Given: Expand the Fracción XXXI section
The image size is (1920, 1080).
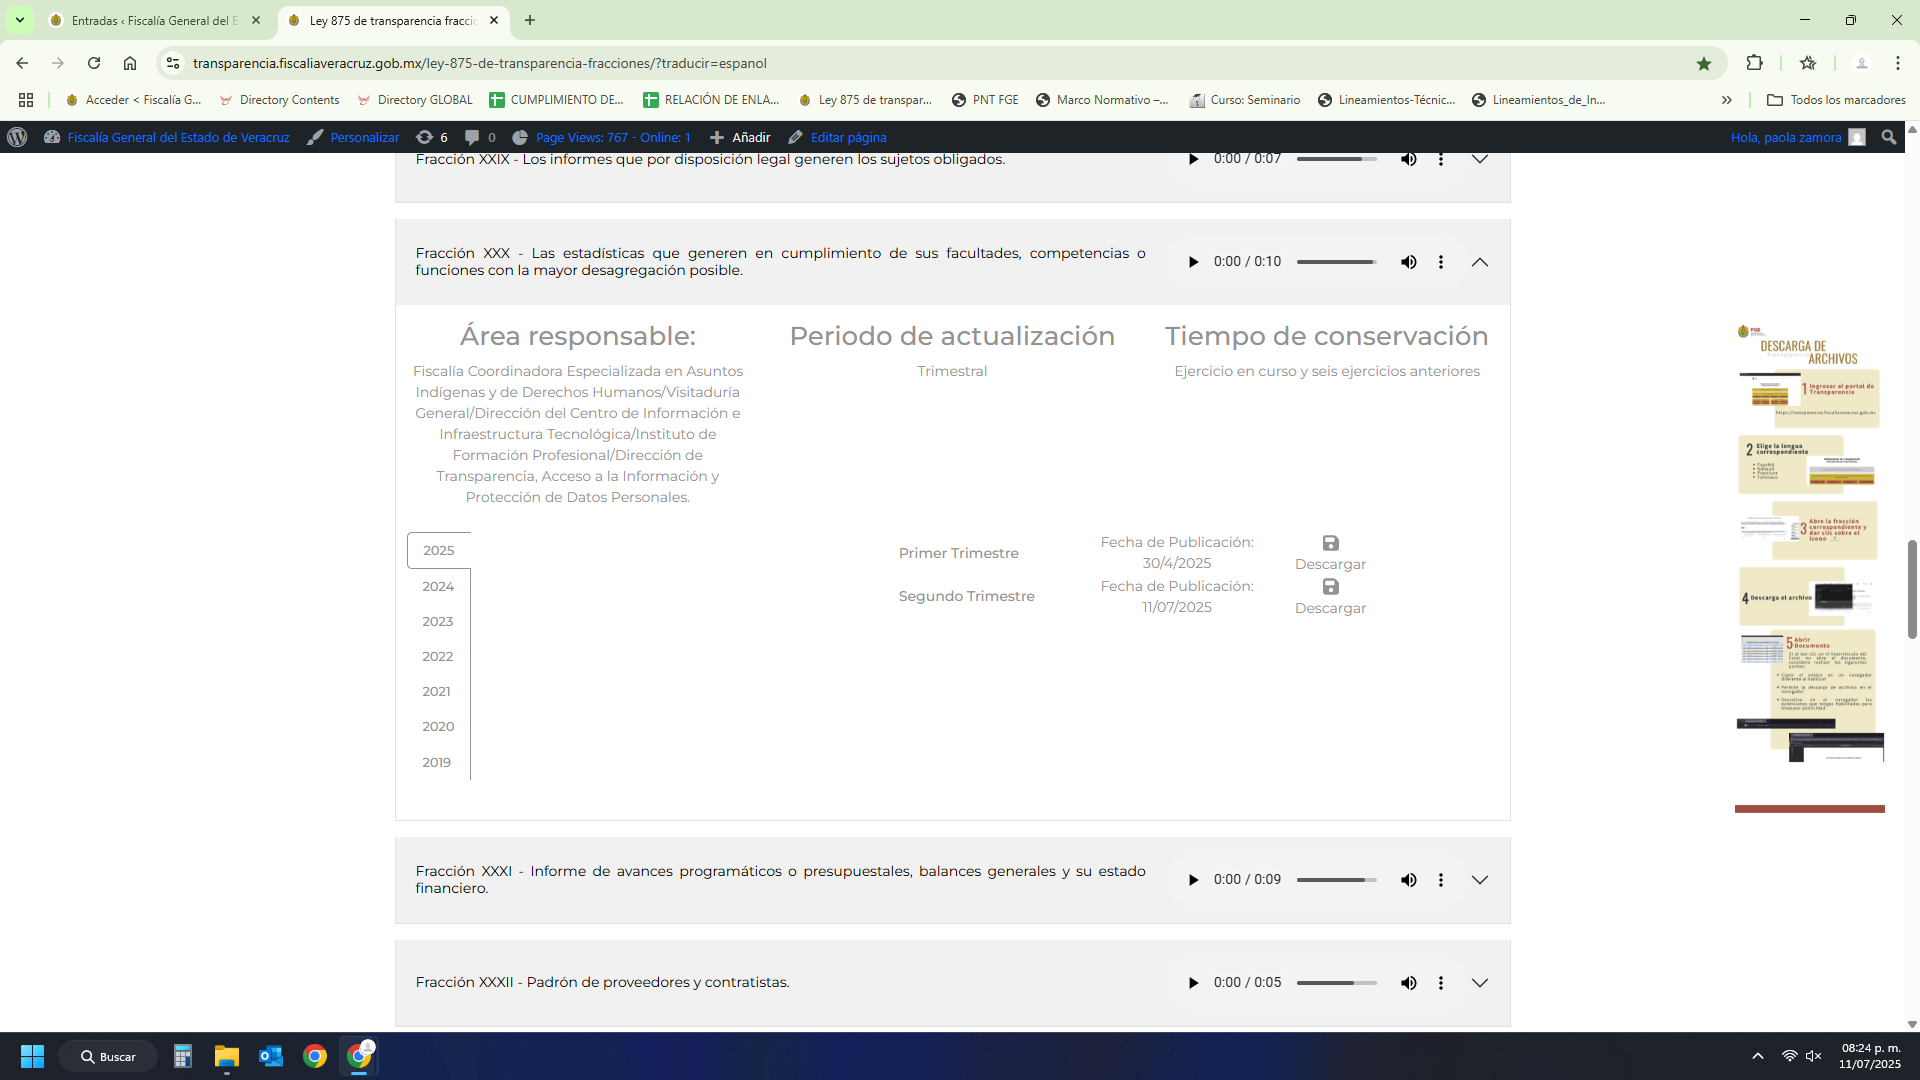Looking at the screenshot, I should pos(1479,880).
